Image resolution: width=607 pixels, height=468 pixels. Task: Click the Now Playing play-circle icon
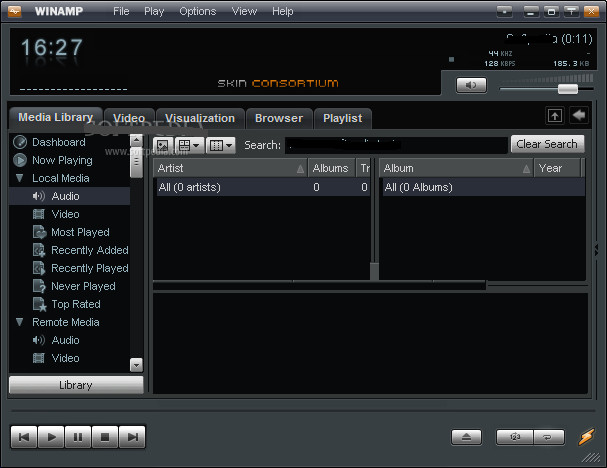pyautogui.click(x=20, y=160)
